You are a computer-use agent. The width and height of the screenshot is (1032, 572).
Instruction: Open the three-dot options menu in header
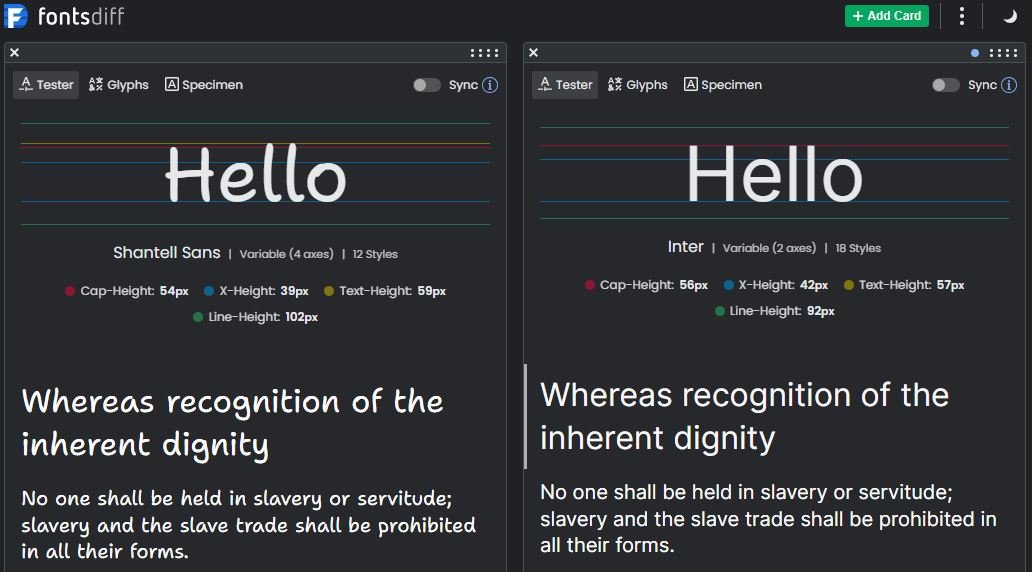(x=961, y=16)
